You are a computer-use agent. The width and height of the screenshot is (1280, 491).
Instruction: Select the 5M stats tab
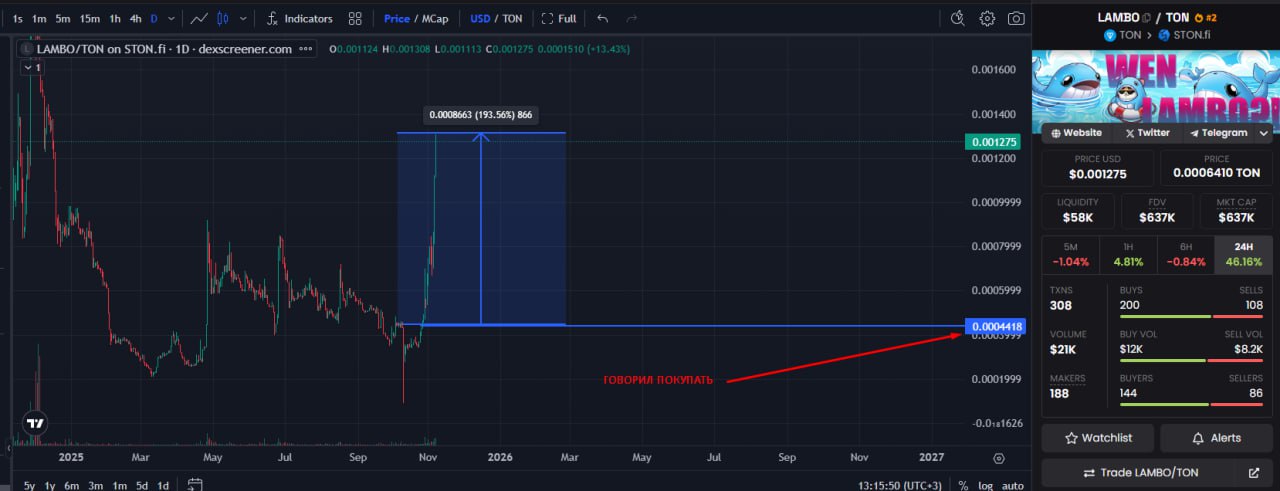click(x=1070, y=255)
